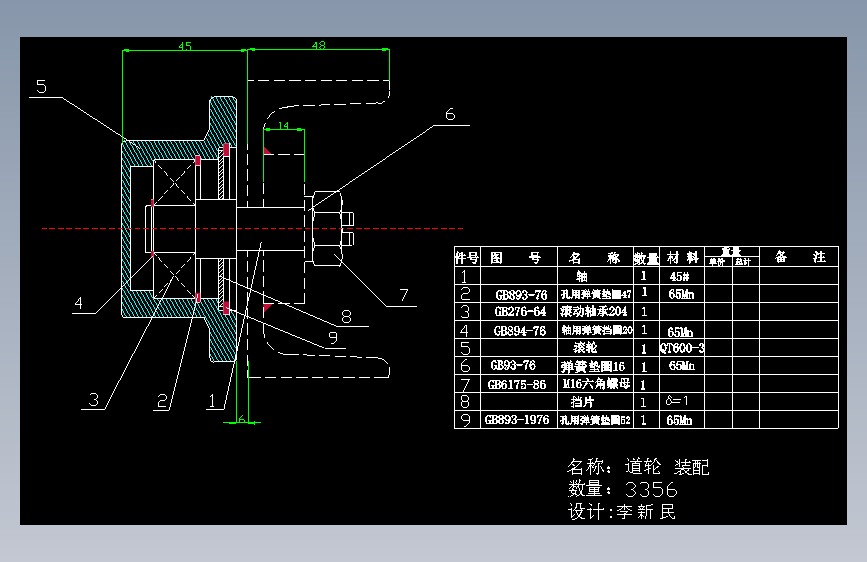
Task: Click the '45' dimension above the wheel
Action: (185, 46)
